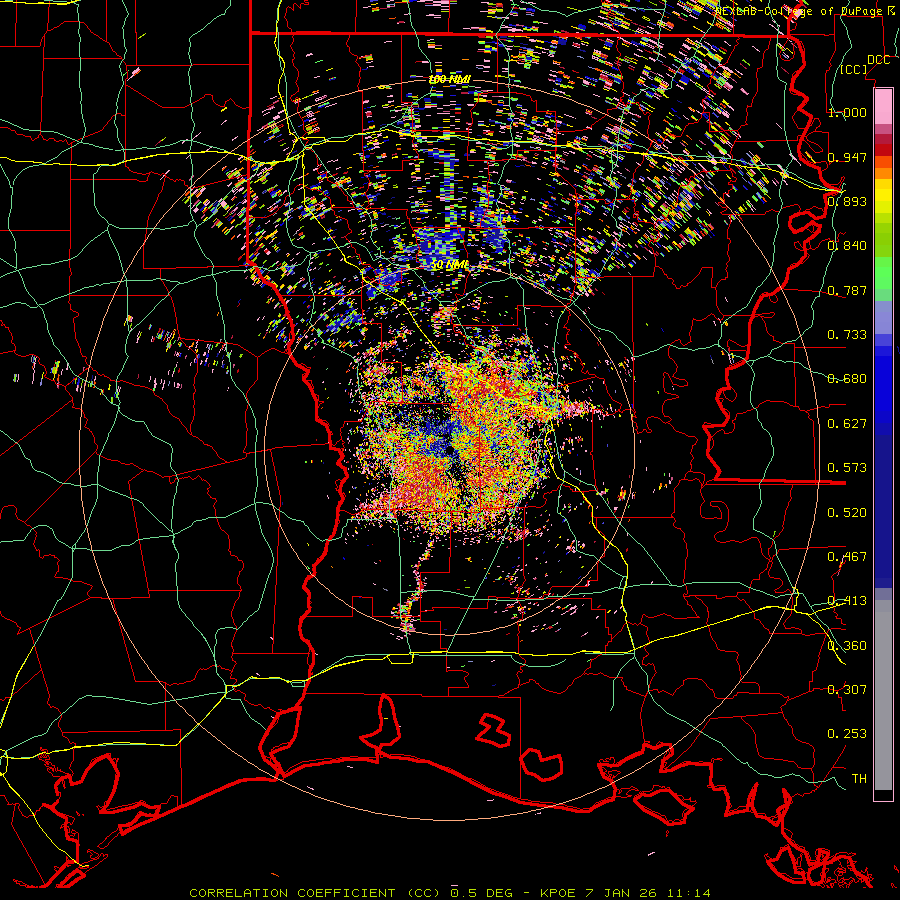This screenshot has height=900, width=900.
Task: Pick the gray segment of the color bar
Action: pos(883,695)
